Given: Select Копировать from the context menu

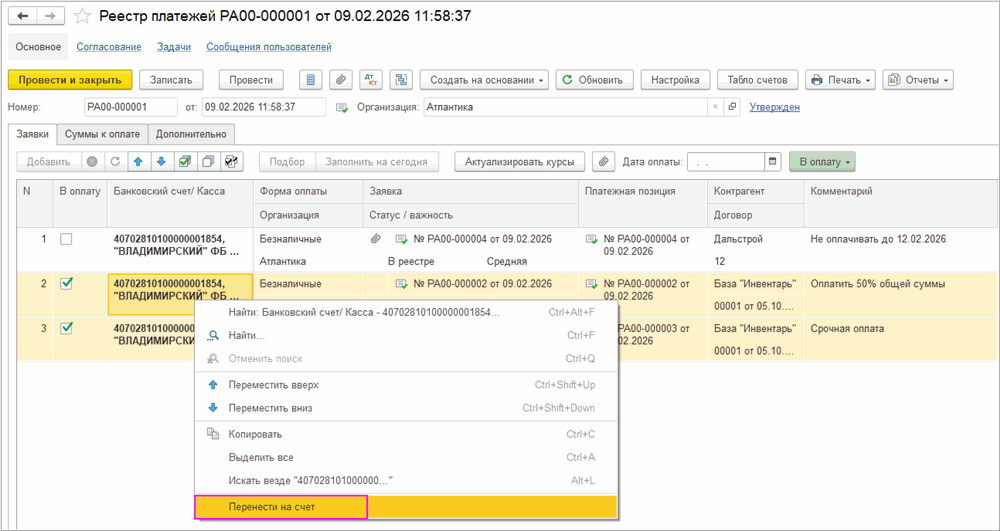Looking at the screenshot, I should tap(255, 434).
